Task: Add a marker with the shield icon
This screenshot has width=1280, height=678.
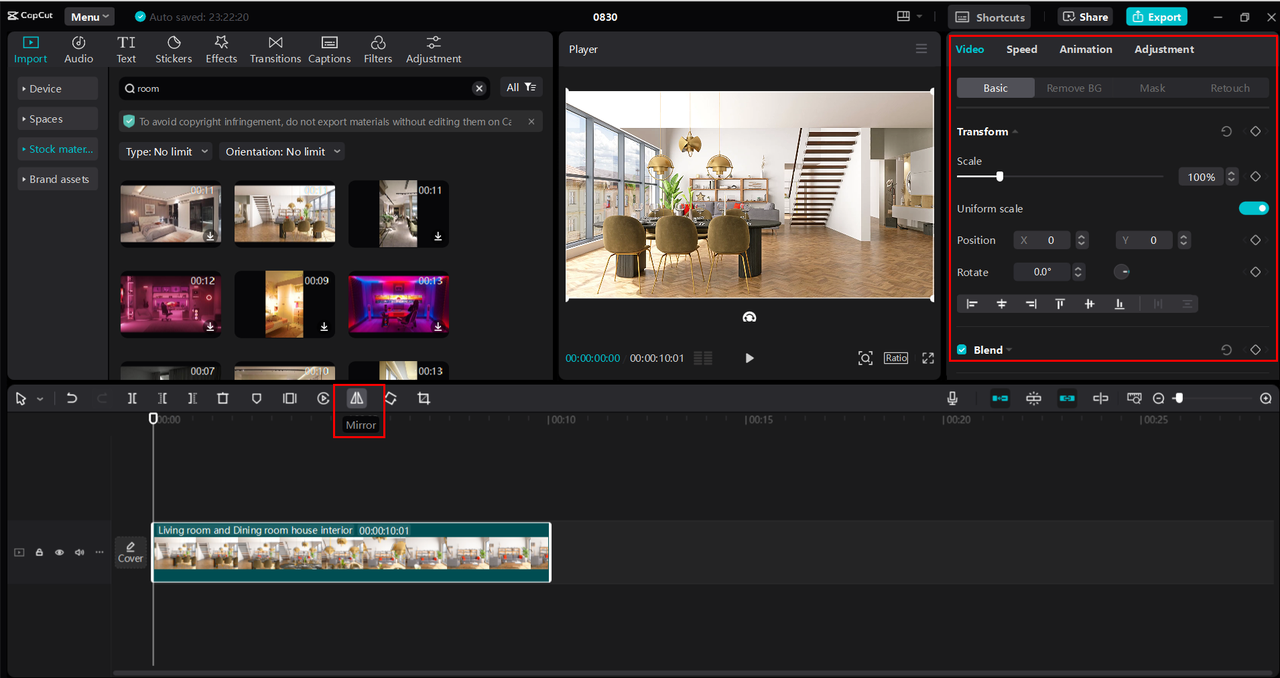Action: pos(257,398)
